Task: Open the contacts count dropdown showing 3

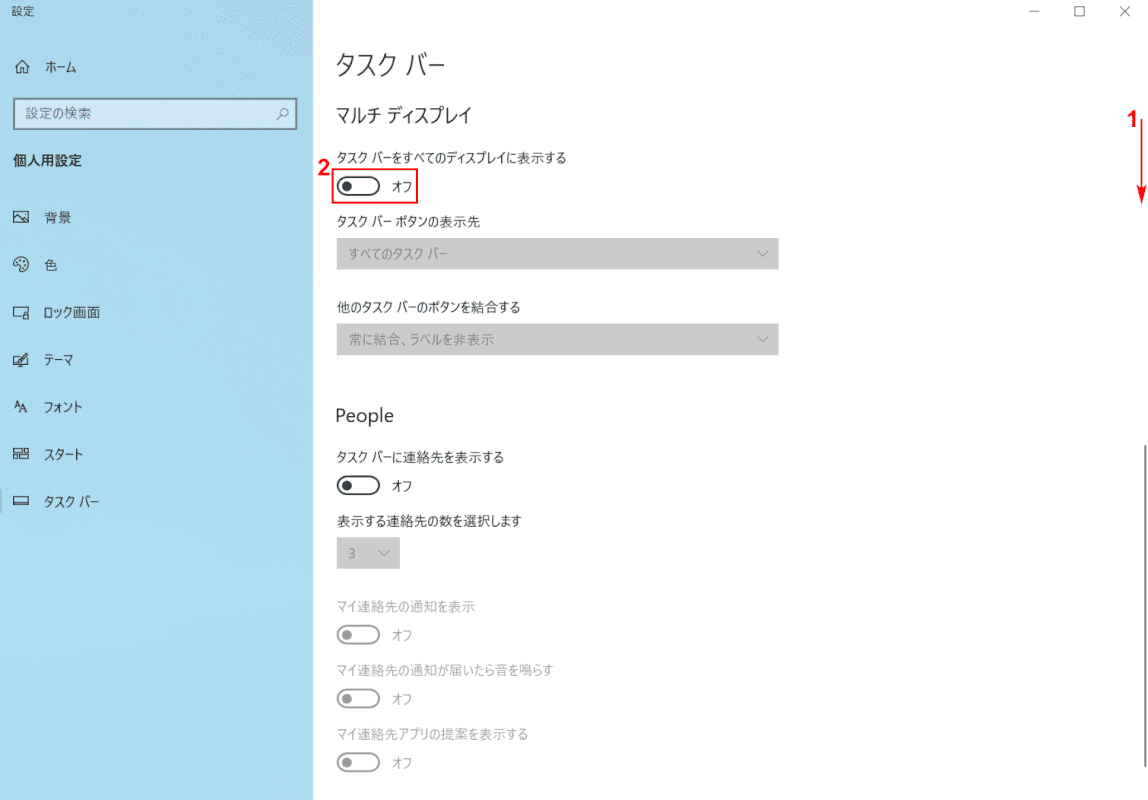Action: pos(368,553)
